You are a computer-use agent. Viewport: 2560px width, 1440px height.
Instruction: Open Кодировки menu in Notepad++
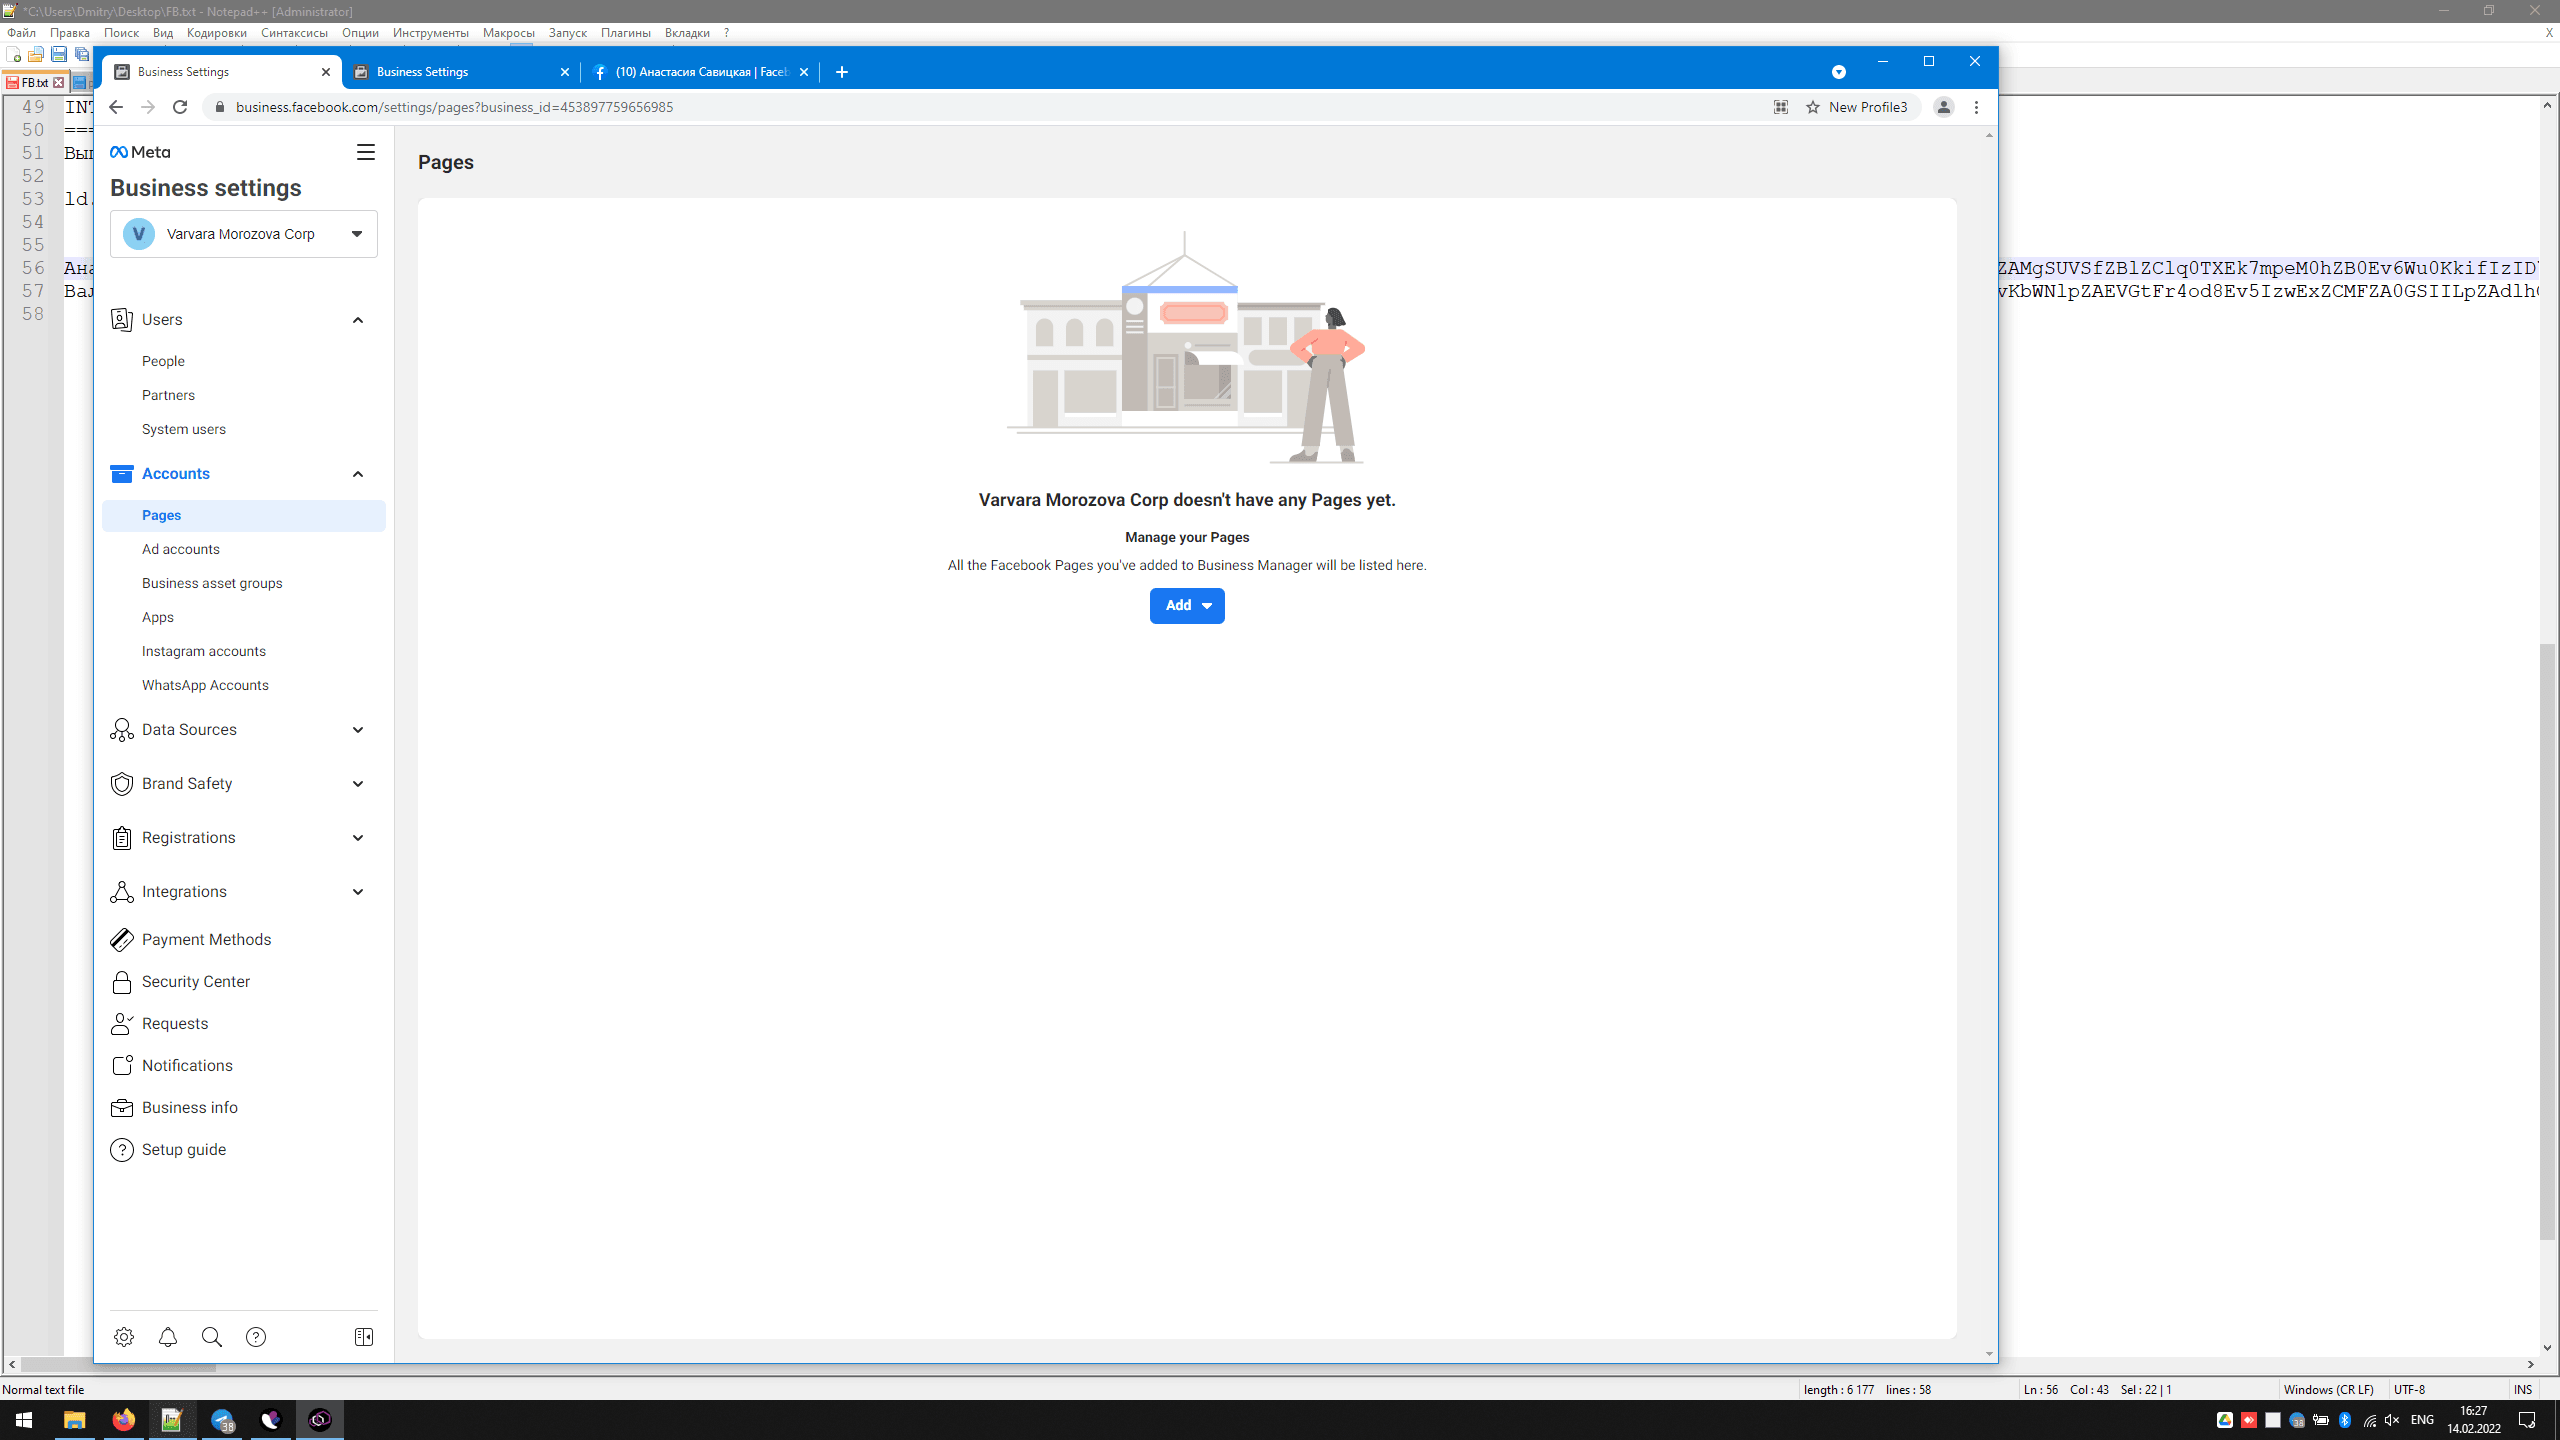(216, 33)
